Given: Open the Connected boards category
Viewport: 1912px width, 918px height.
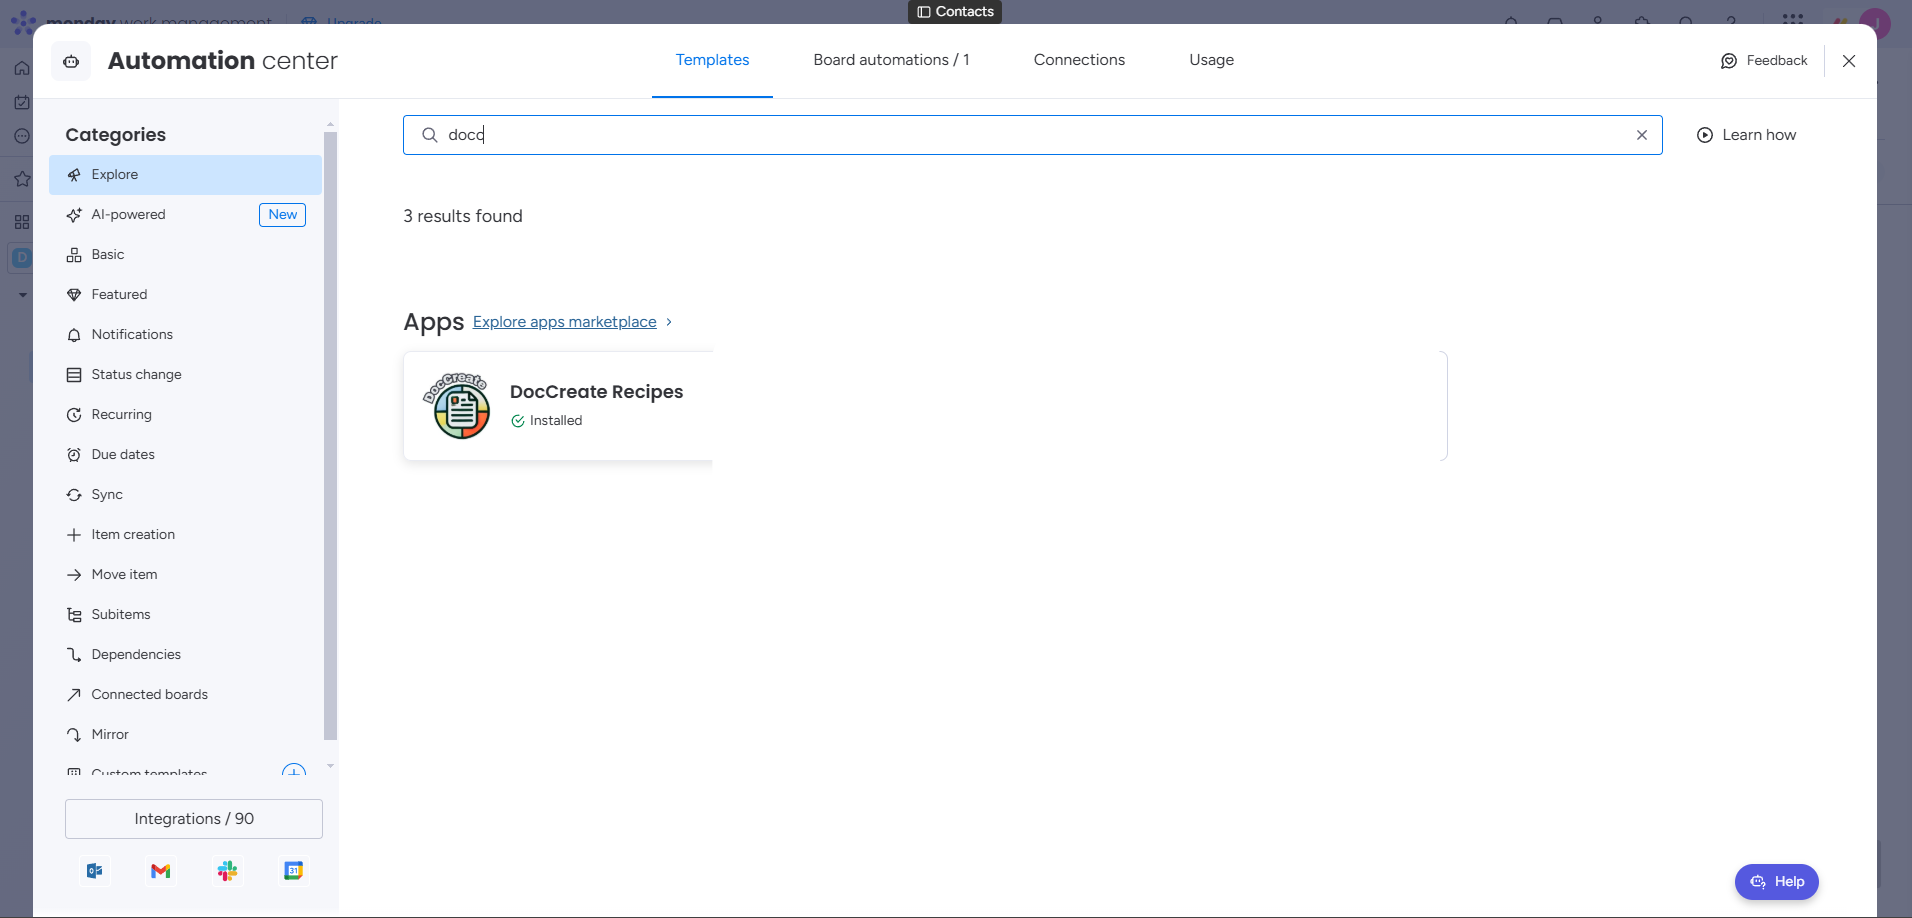Looking at the screenshot, I should point(185,695).
